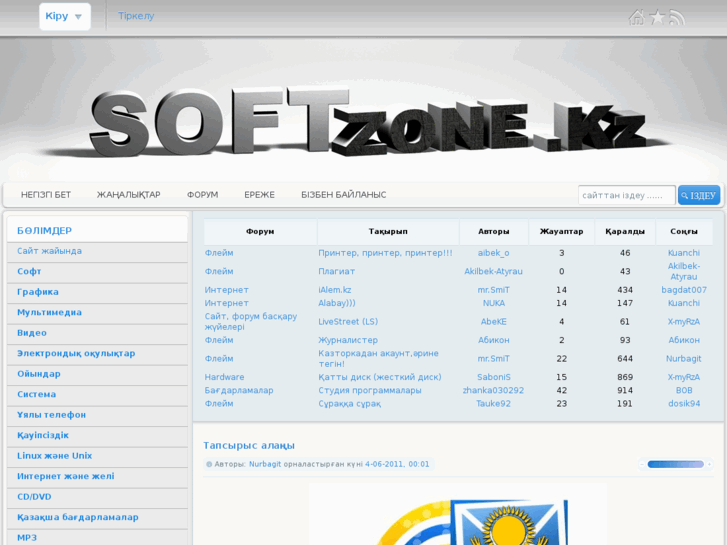727x545 pixels.
Task: Click rating minus button
Action: click(642, 464)
